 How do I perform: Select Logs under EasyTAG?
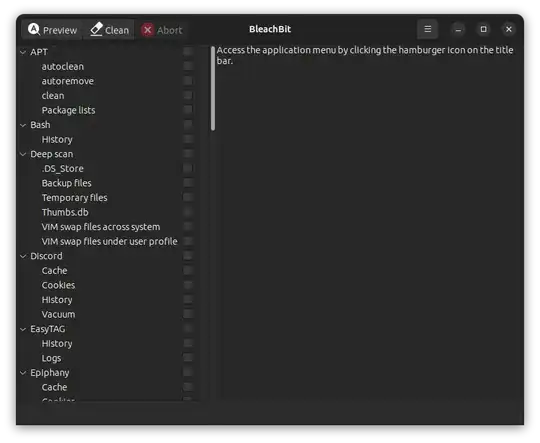point(51,358)
